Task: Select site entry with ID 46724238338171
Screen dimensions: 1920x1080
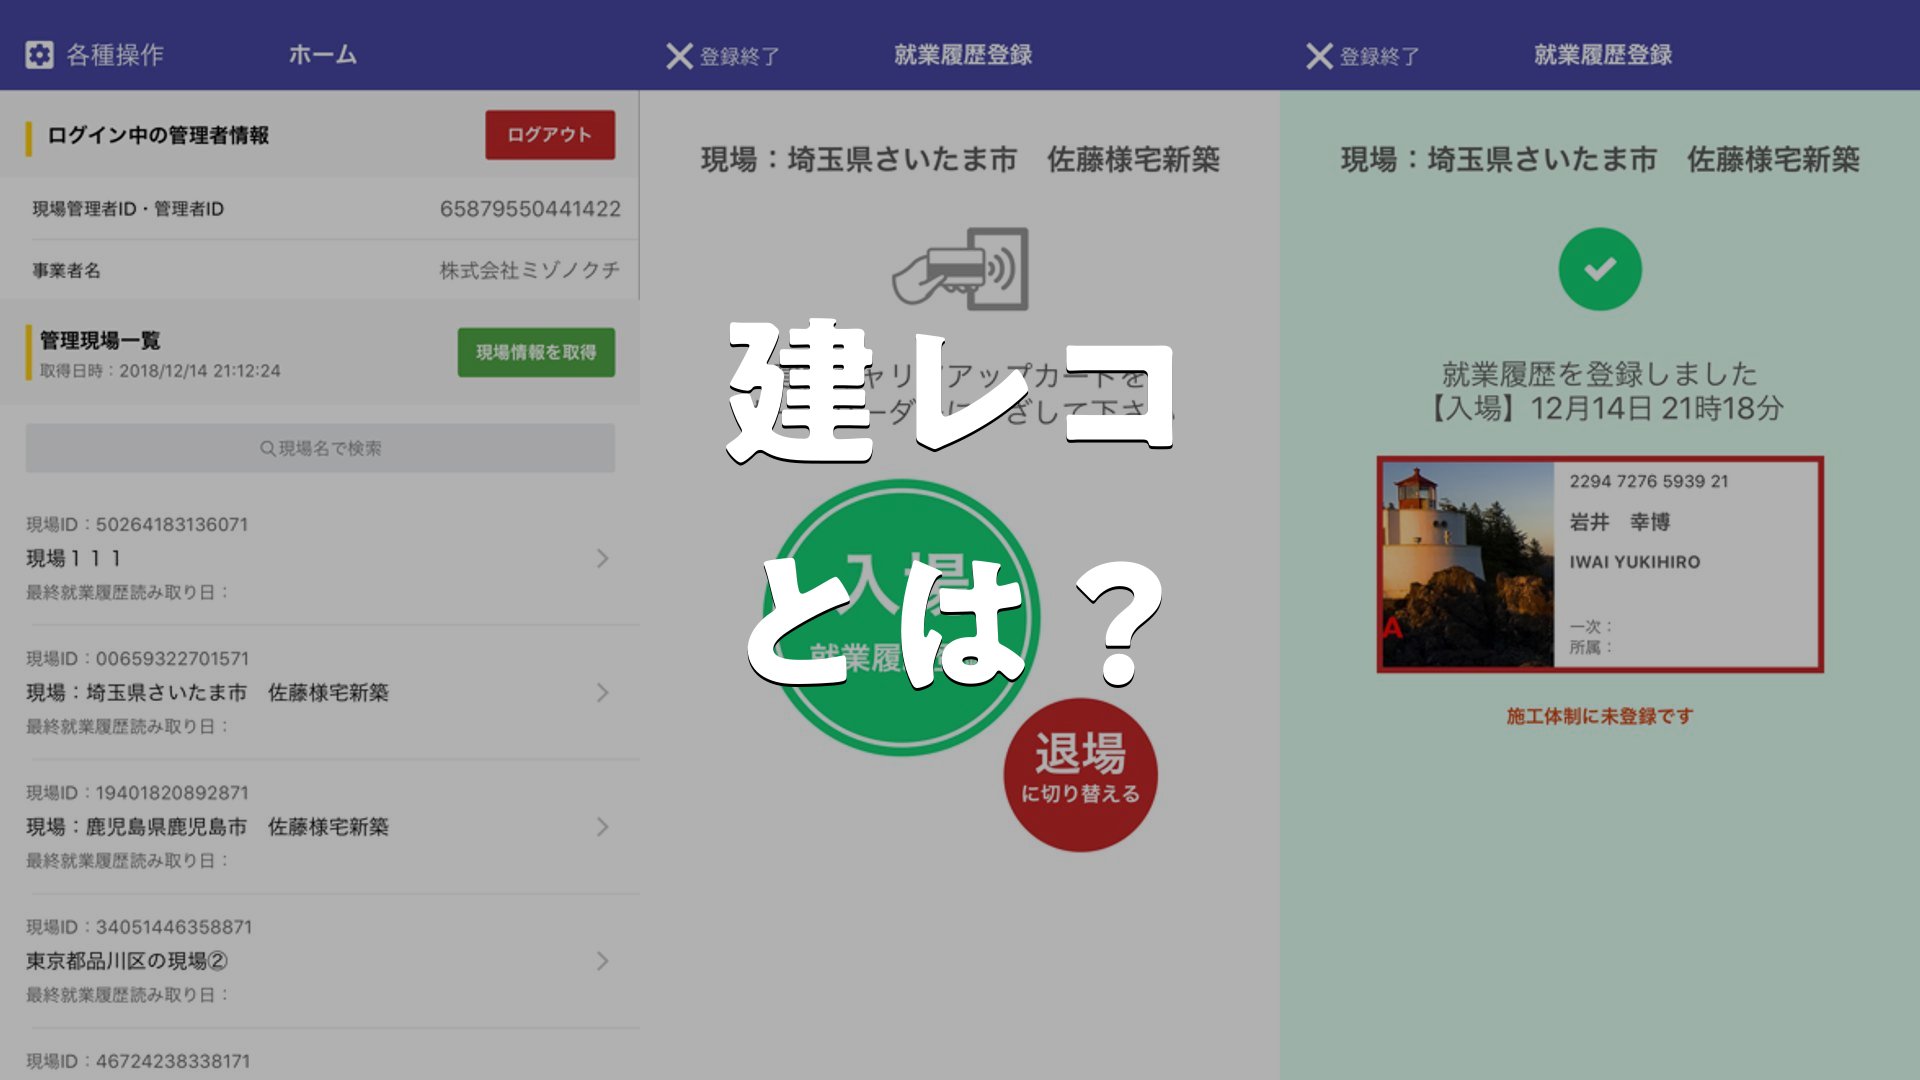Action: pyautogui.click(x=138, y=1061)
